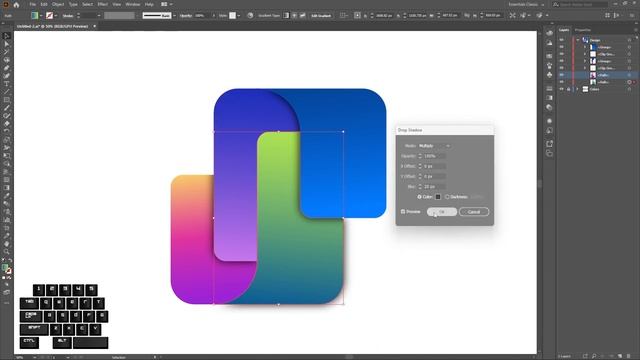Select the Darkness radio button

point(447,197)
